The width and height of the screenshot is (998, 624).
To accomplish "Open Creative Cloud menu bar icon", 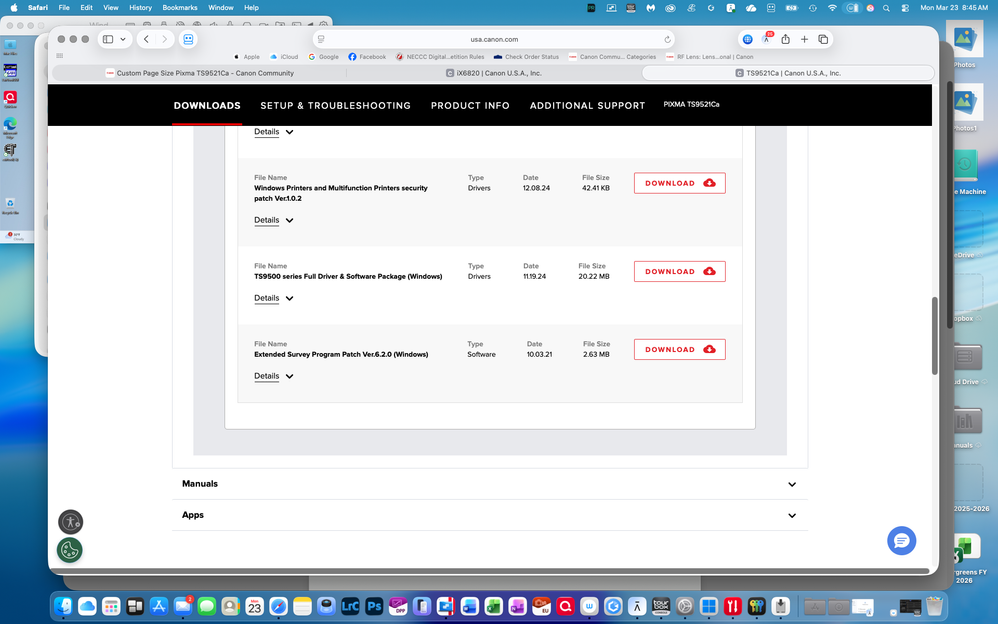I will coord(670,8).
